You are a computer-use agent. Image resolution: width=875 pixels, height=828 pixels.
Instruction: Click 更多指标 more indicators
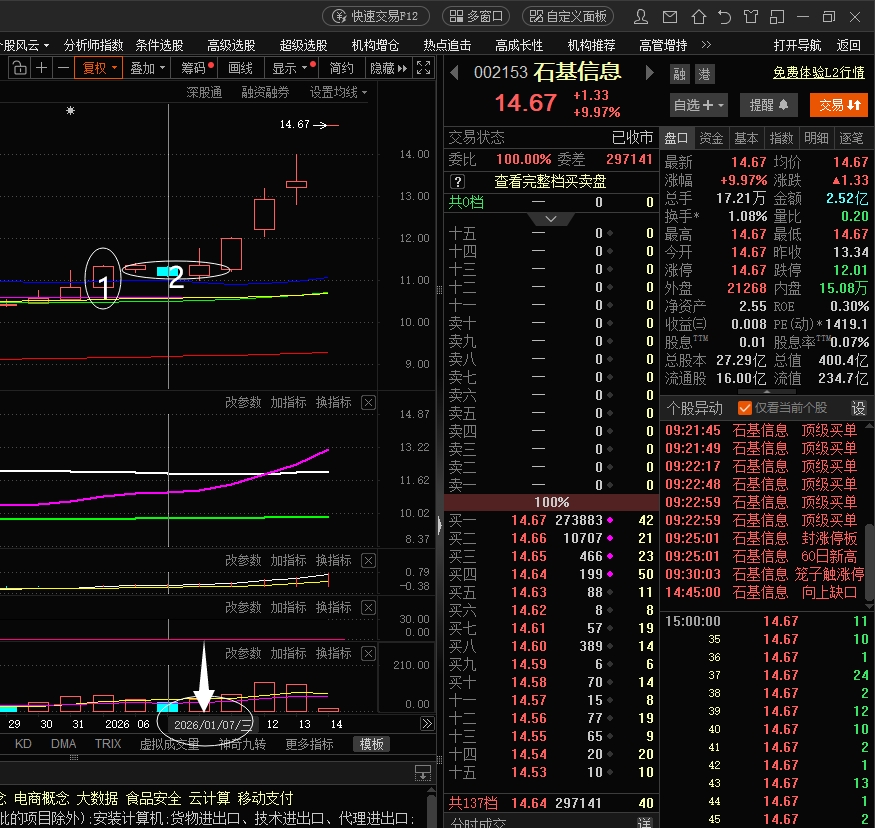pos(309,744)
